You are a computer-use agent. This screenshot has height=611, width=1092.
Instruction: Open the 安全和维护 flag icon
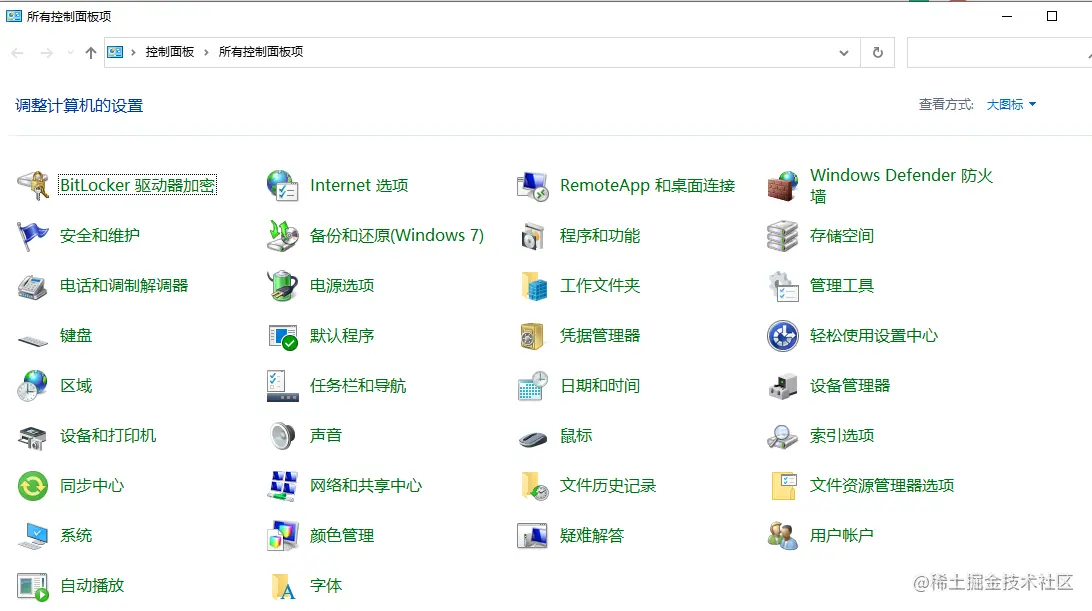[33, 235]
